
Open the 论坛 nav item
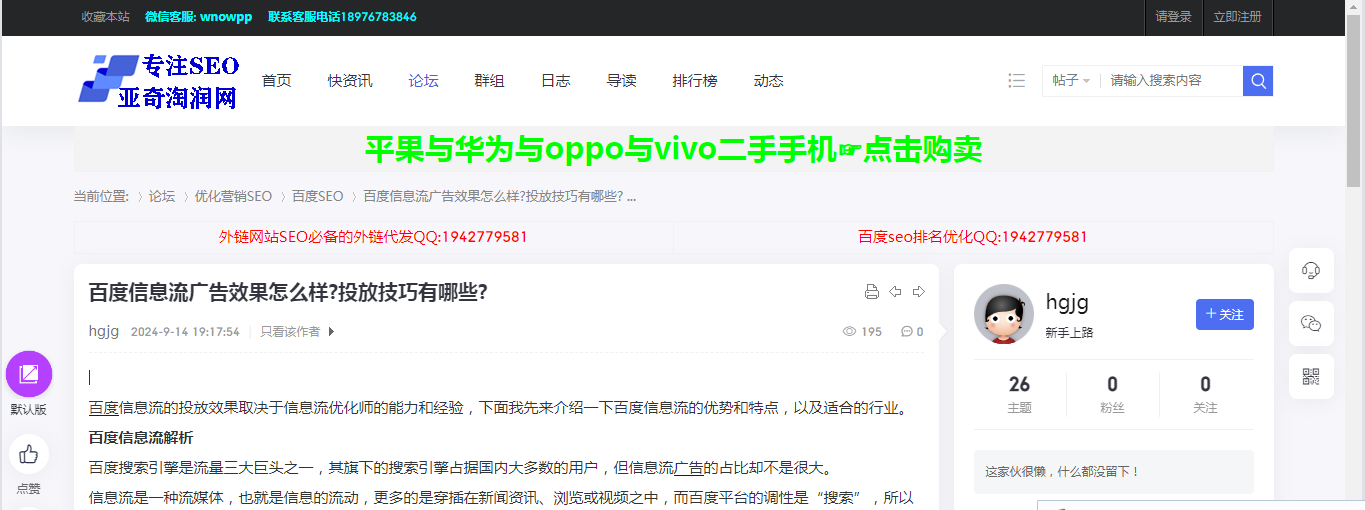pyautogui.click(x=424, y=81)
